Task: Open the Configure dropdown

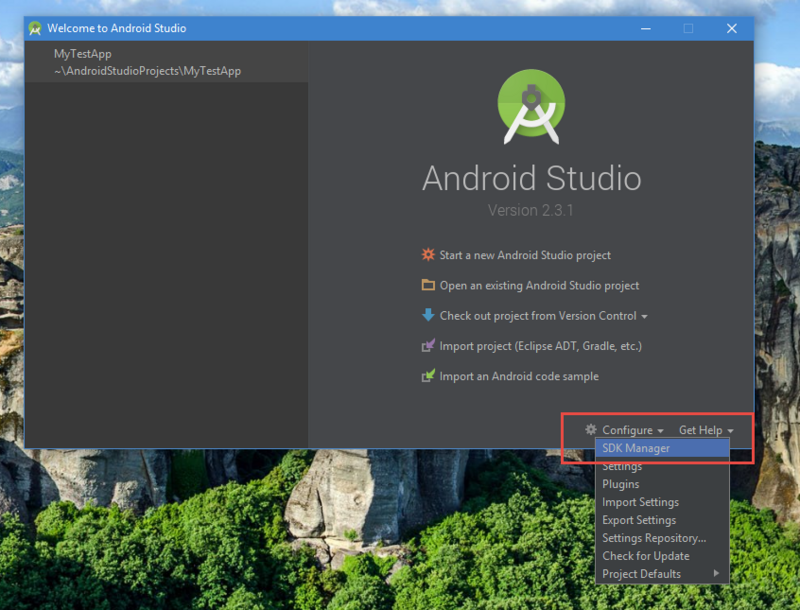Action: (x=633, y=430)
